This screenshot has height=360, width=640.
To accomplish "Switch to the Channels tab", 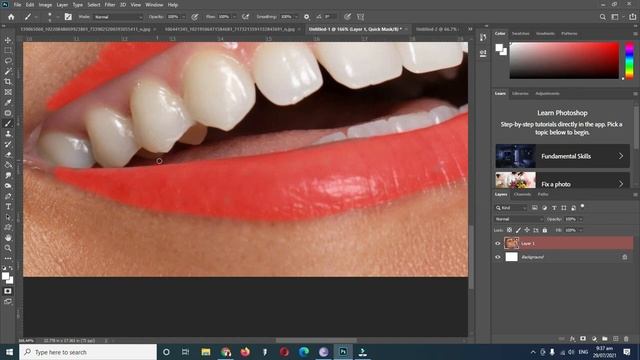I will point(522,195).
